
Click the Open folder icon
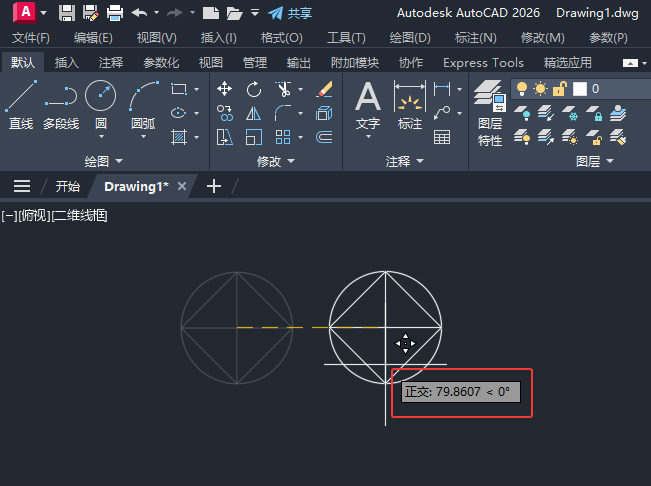click(x=234, y=13)
